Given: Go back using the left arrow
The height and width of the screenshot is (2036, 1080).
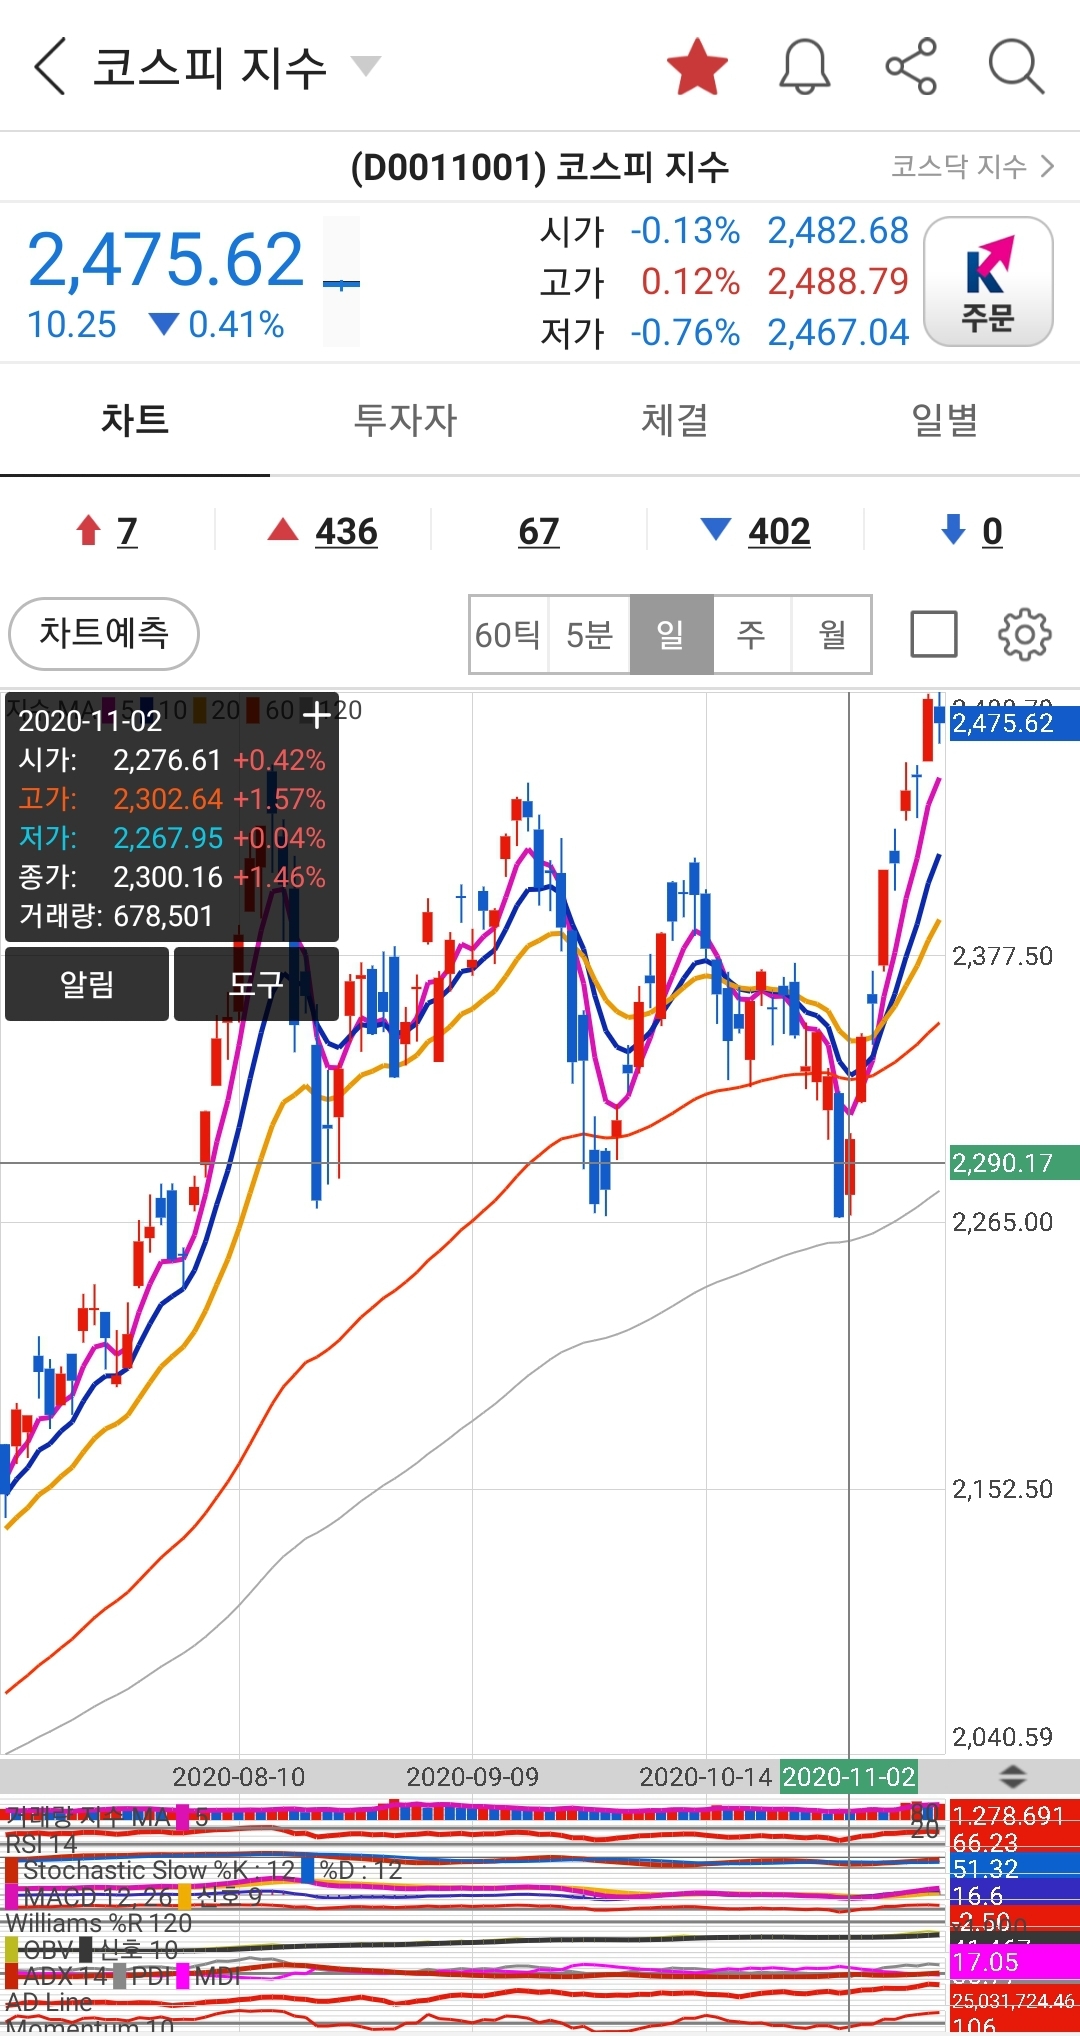Looking at the screenshot, I should pyautogui.click(x=50, y=66).
